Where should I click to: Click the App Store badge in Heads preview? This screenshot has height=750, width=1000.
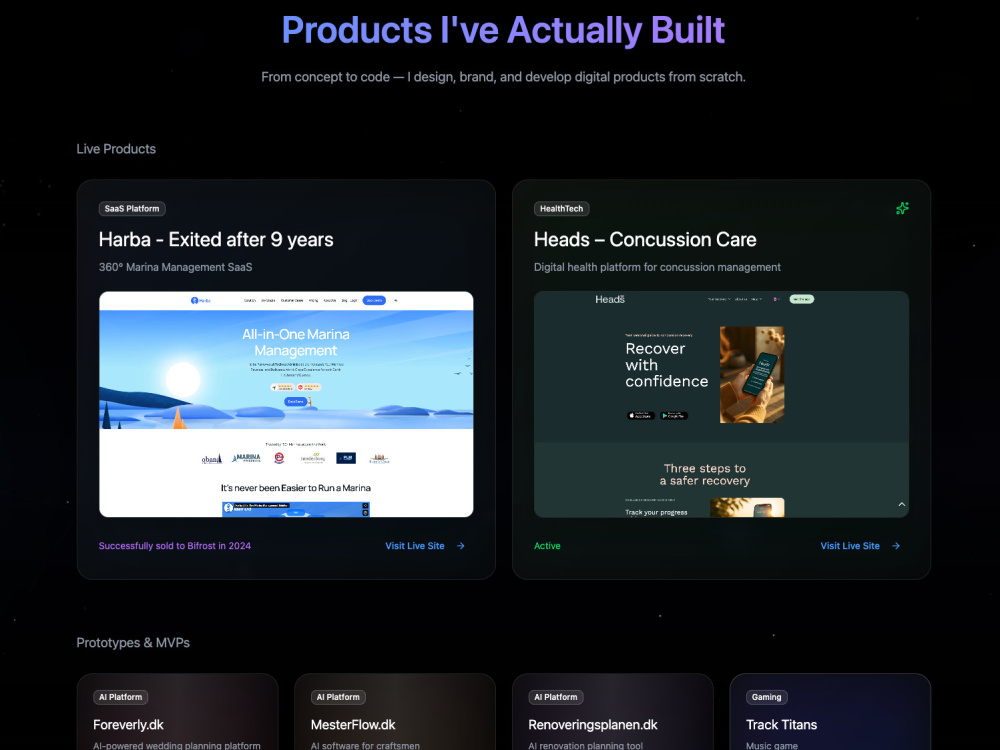pos(640,415)
